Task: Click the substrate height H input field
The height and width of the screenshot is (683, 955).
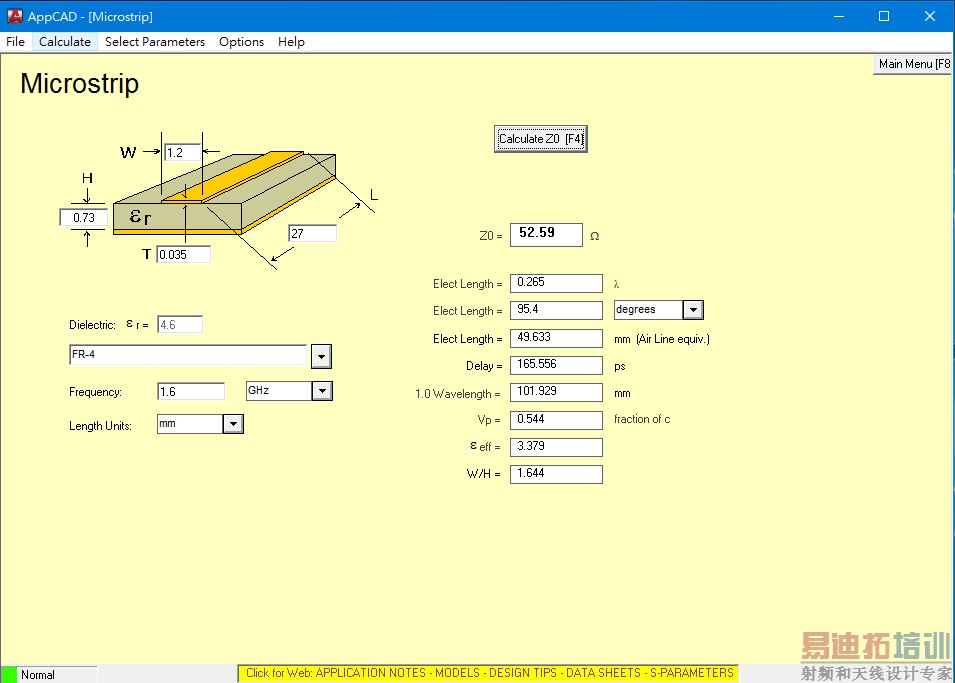Action: [84, 217]
